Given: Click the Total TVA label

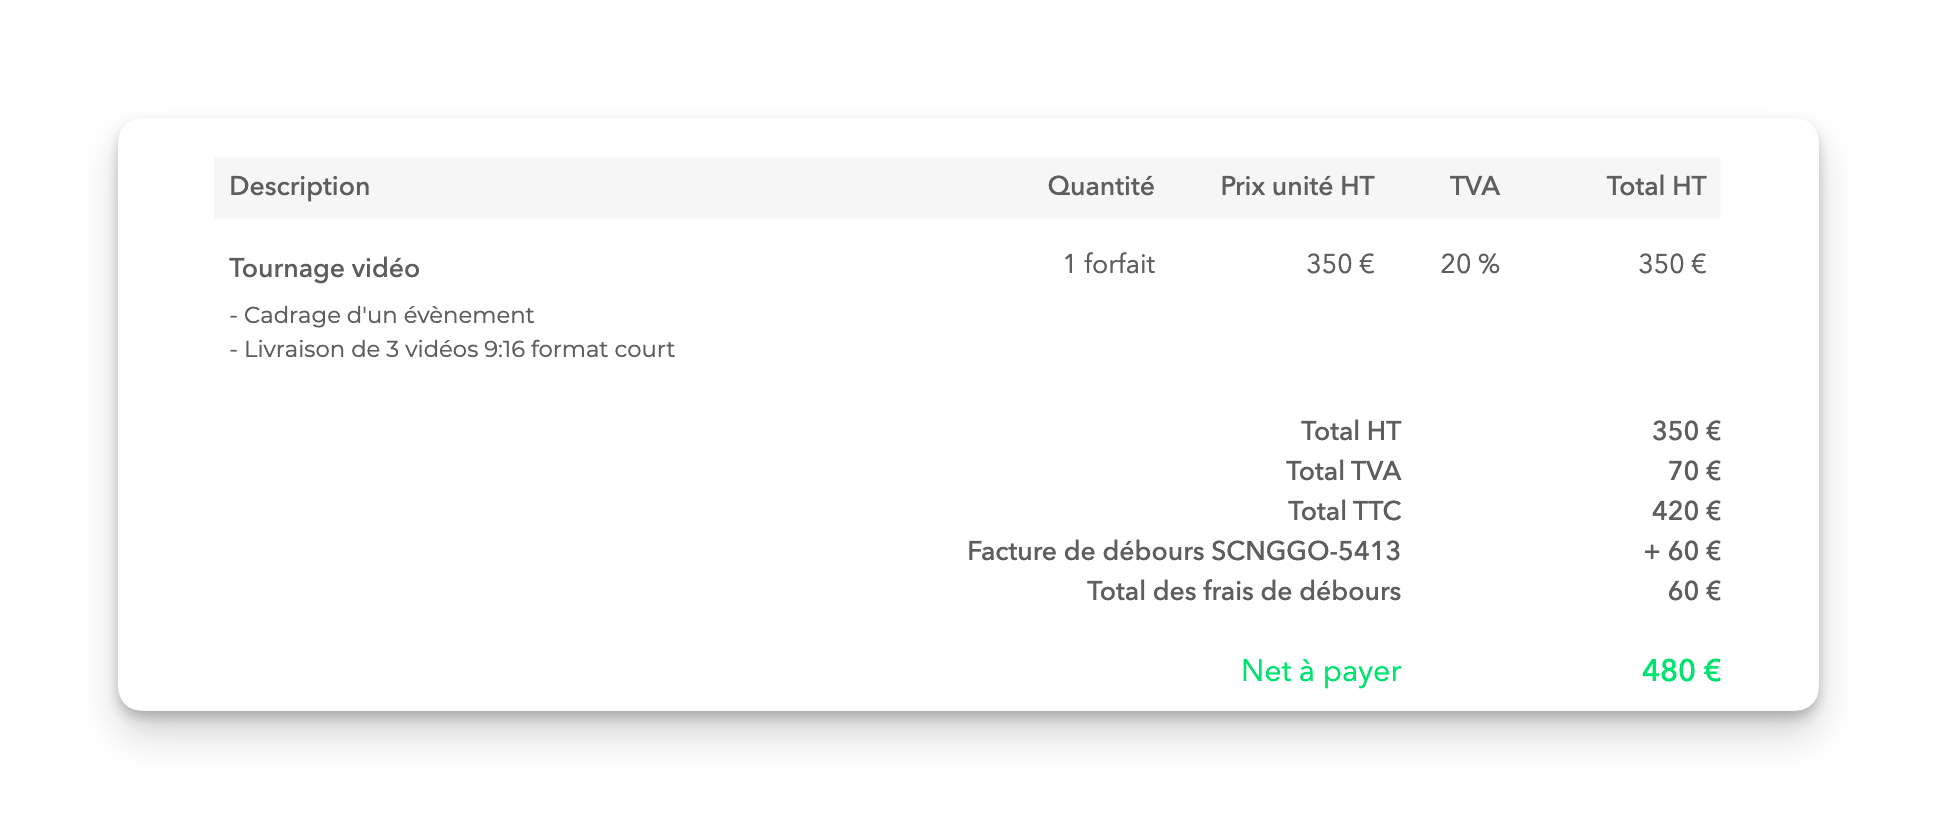Looking at the screenshot, I should 1343,471.
